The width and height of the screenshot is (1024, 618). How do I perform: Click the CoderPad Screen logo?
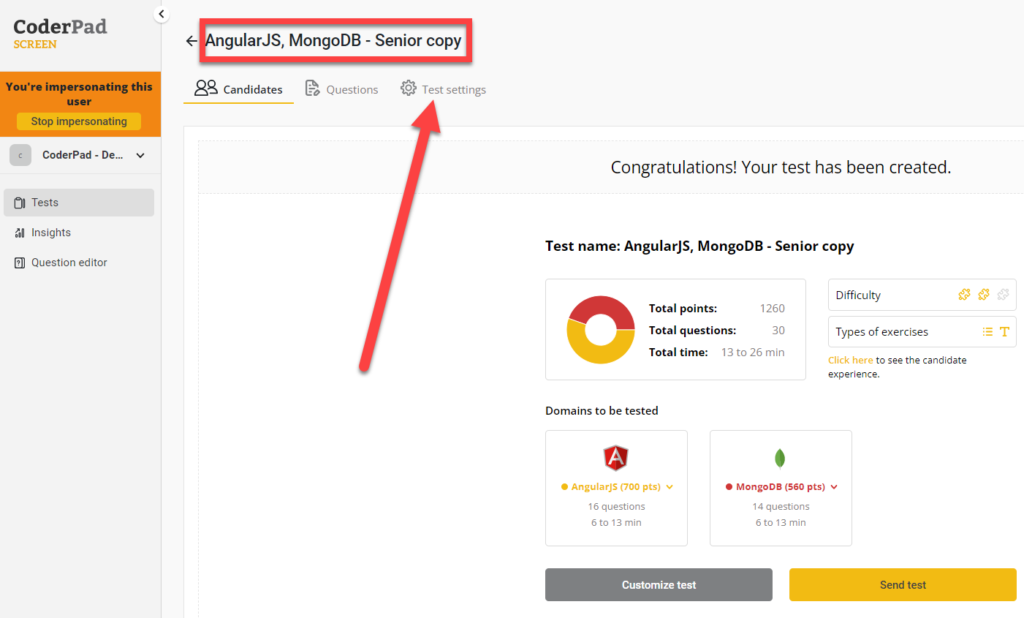(60, 32)
